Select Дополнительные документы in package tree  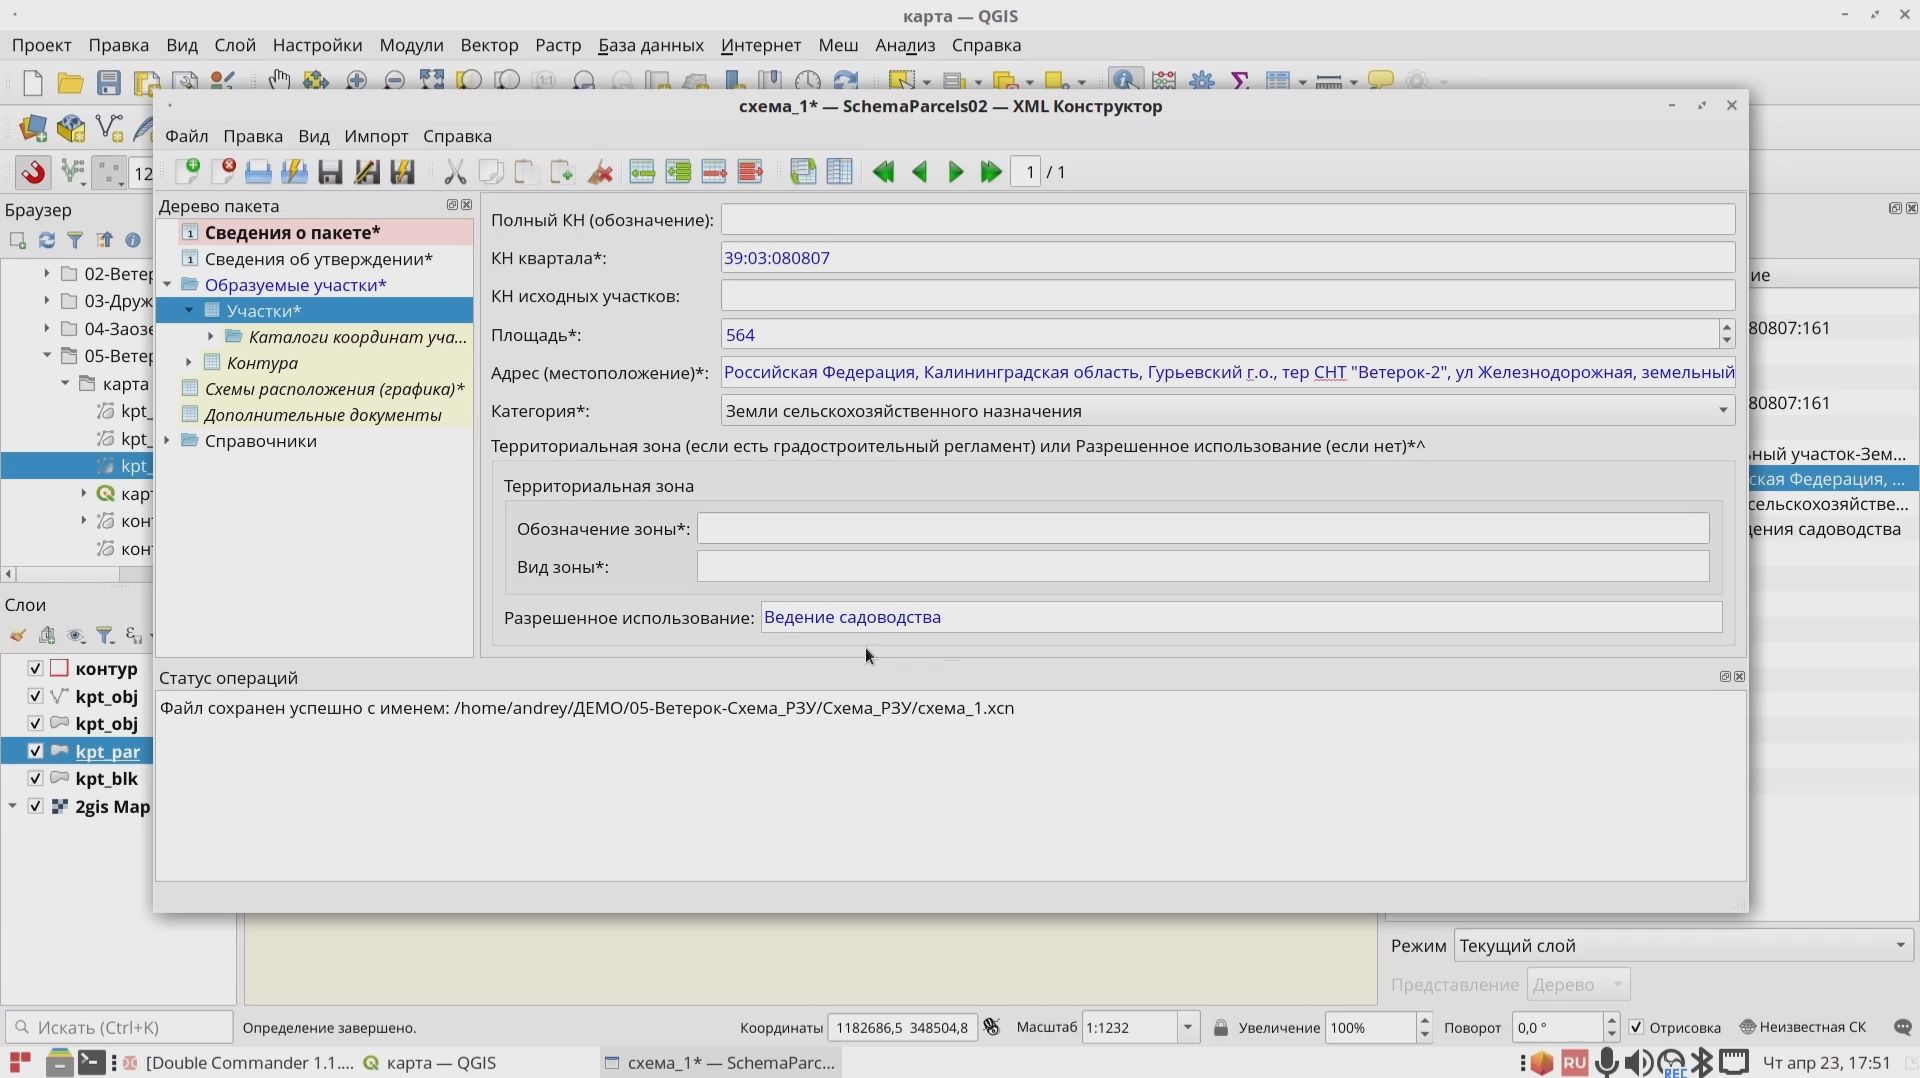tap(323, 415)
